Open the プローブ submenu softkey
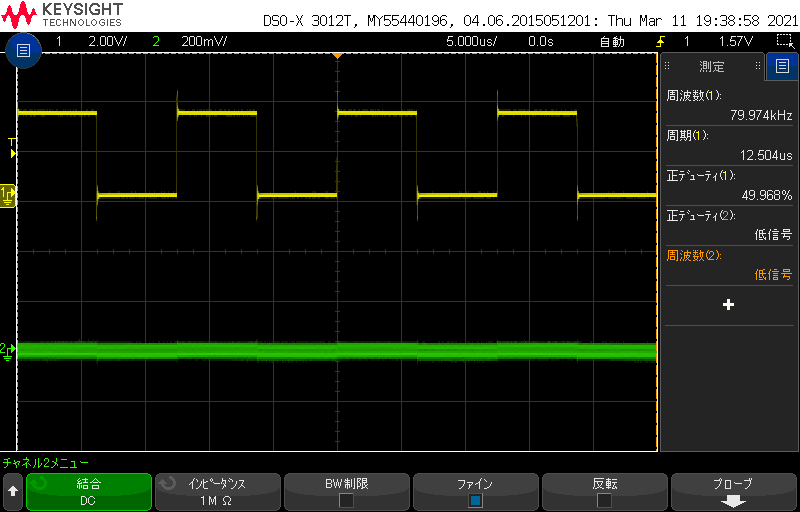The image size is (800, 512). pos(733,492)
